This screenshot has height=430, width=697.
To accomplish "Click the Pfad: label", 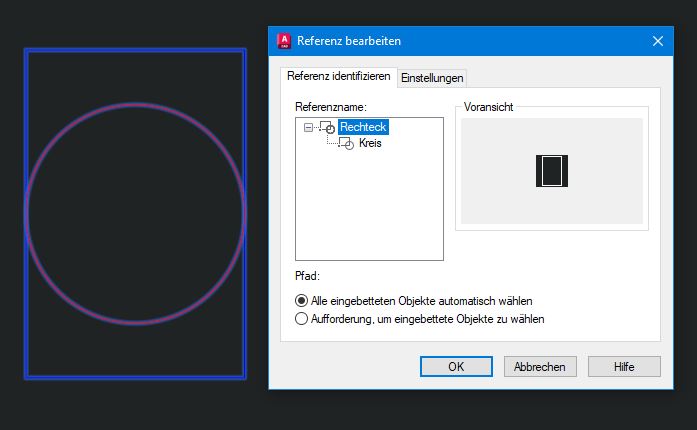I will pos(307,276).
